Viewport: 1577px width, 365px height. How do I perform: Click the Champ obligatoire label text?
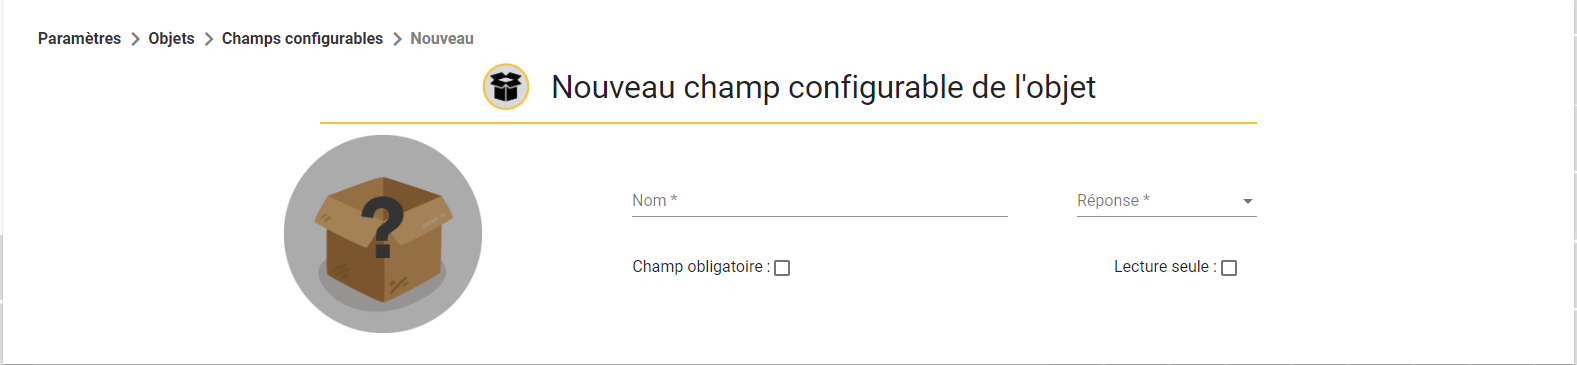[x=701, y=267]
